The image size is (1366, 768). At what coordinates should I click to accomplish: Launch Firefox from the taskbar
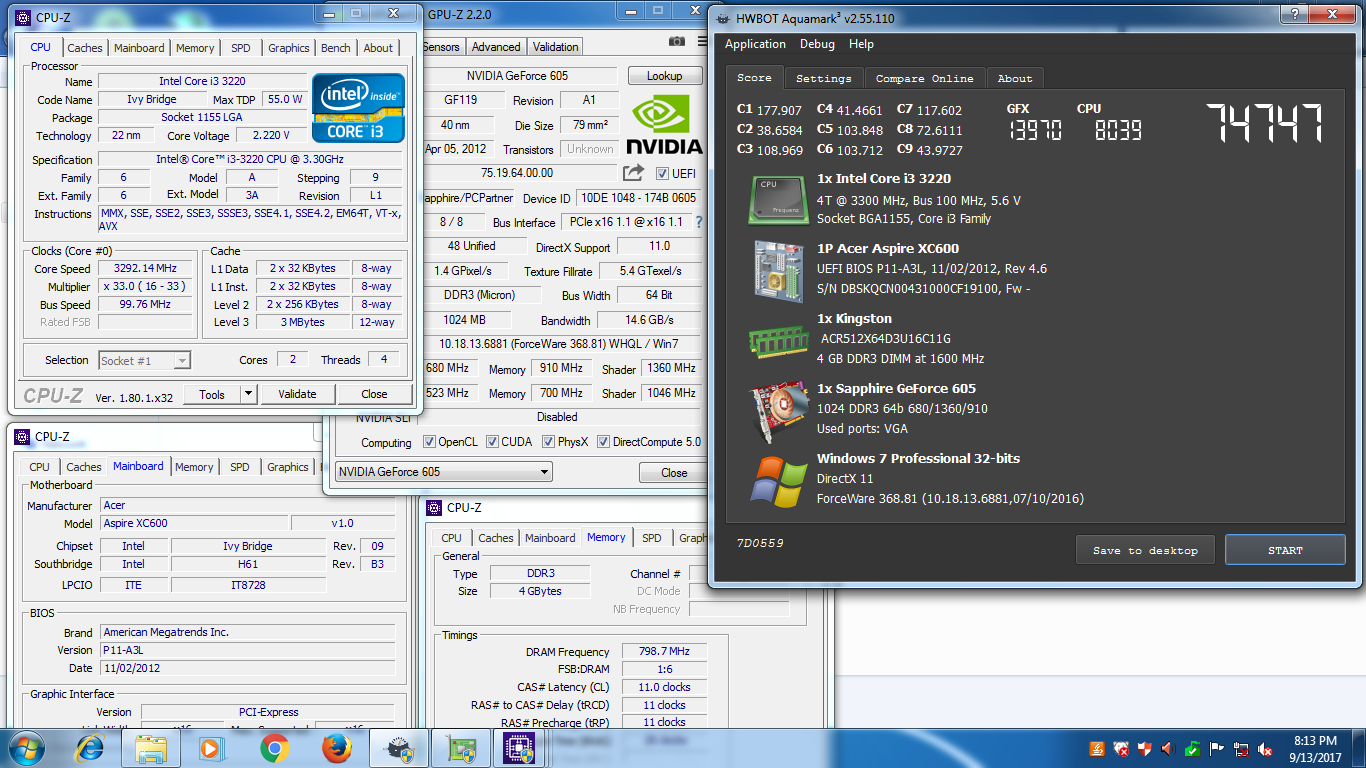click(x=337, y=748)
